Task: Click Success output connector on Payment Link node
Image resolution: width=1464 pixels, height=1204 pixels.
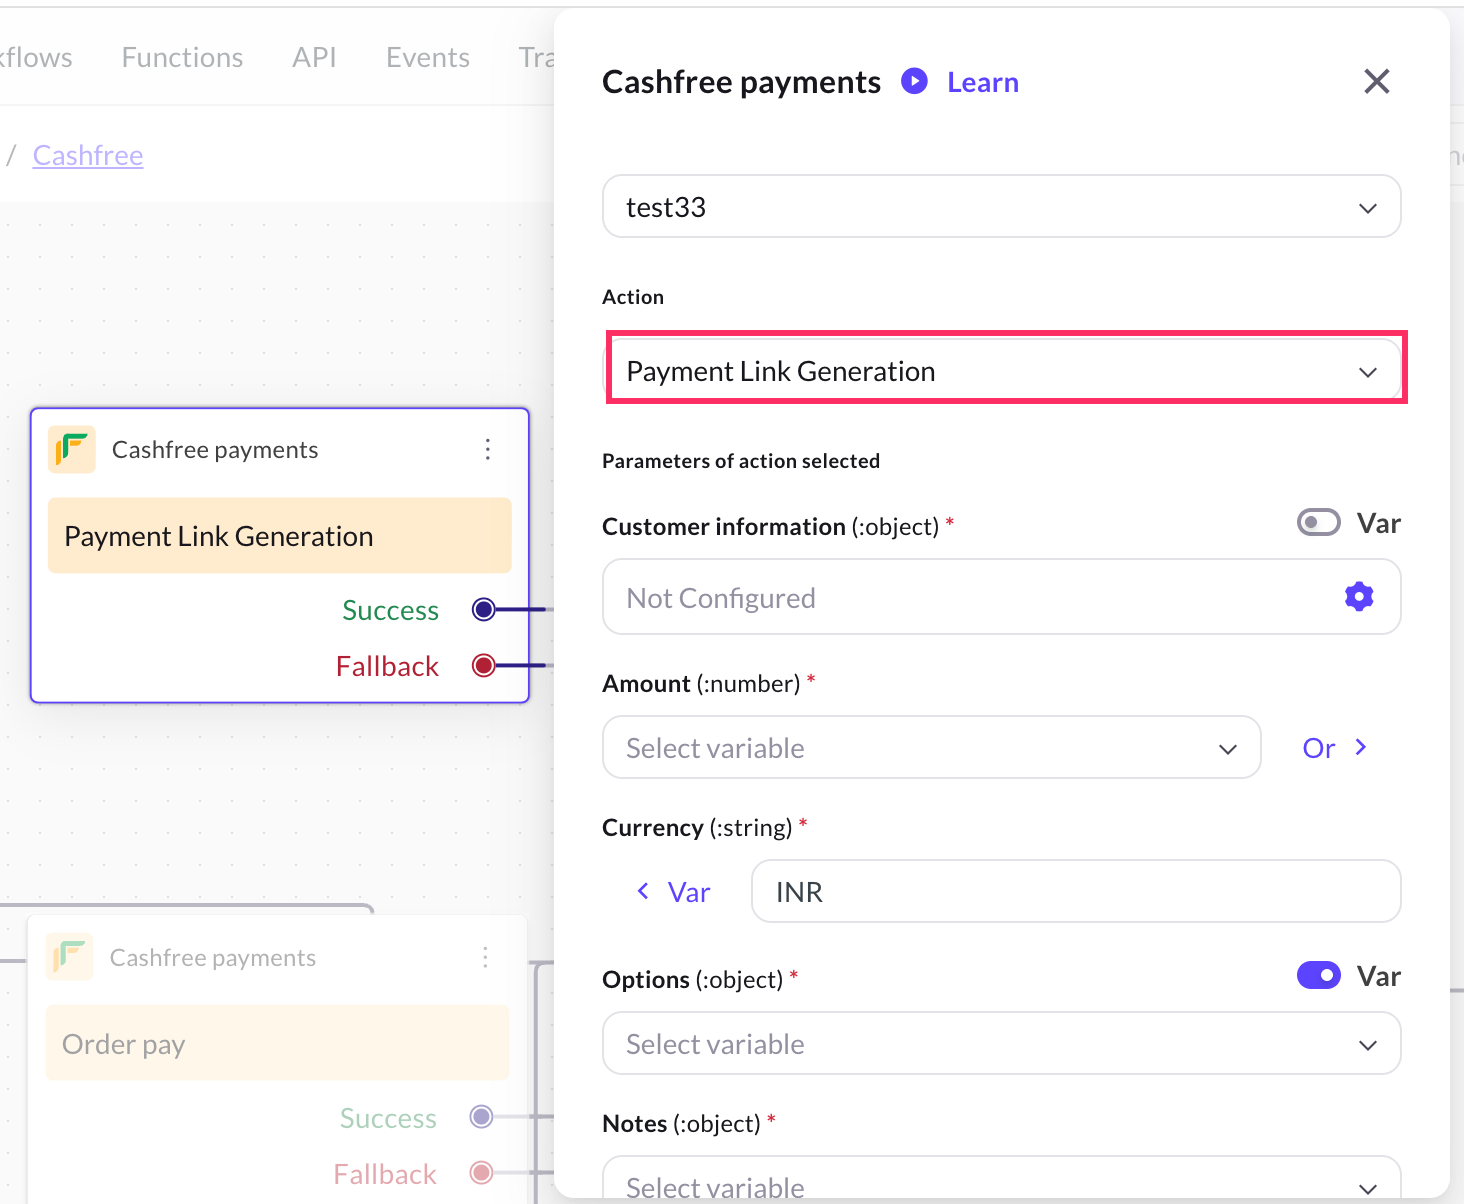Action: pyautogui.click(x=484, y=609)
